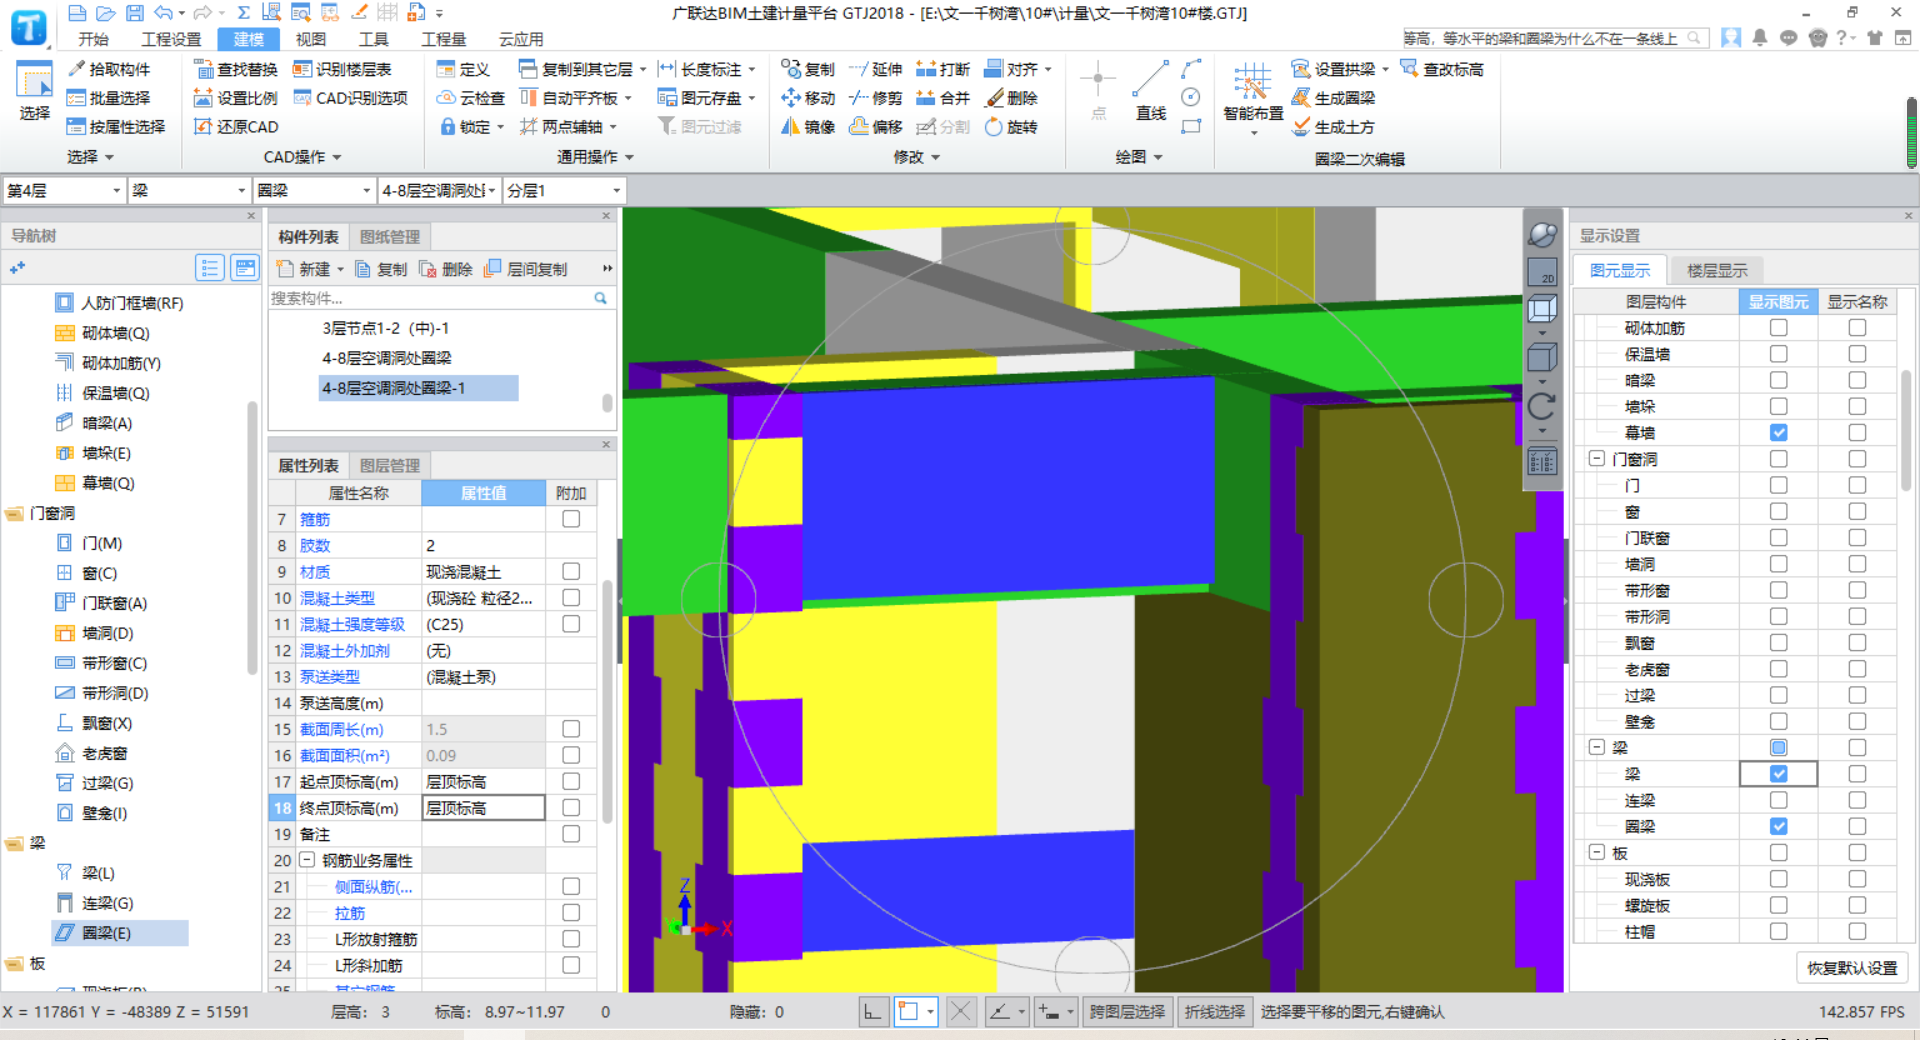The image size is (1920, 1040).
Task: Open the 工程设置 ribbon tab
Action: (171, 39)
